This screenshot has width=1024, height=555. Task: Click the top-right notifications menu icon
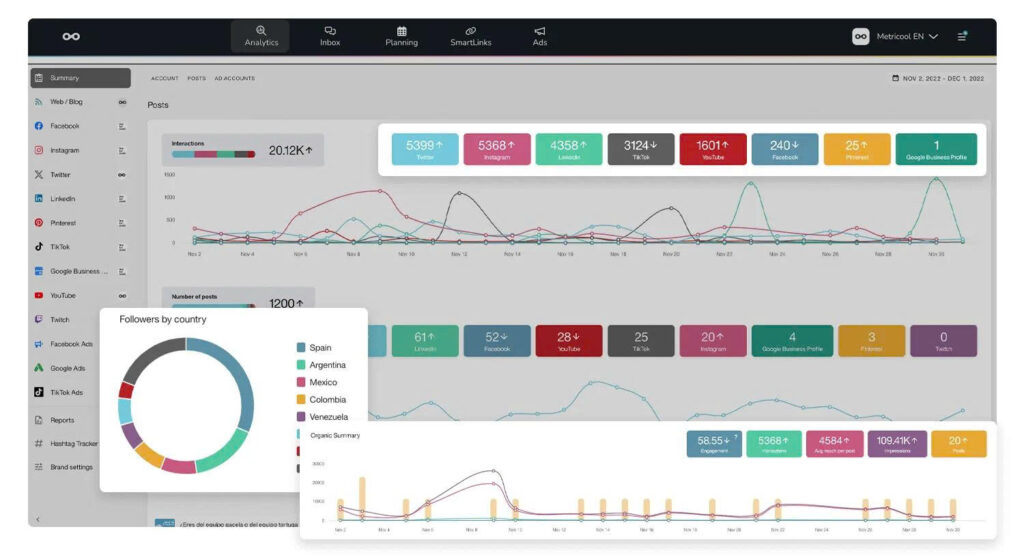coord(962,36)
